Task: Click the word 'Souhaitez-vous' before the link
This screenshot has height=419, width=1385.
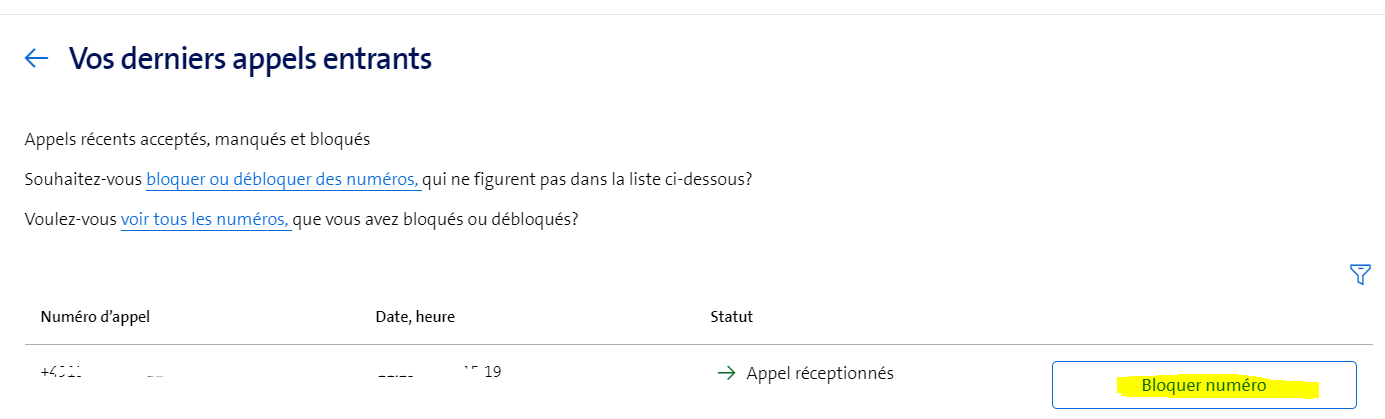Action: click(x=84, y=180)
